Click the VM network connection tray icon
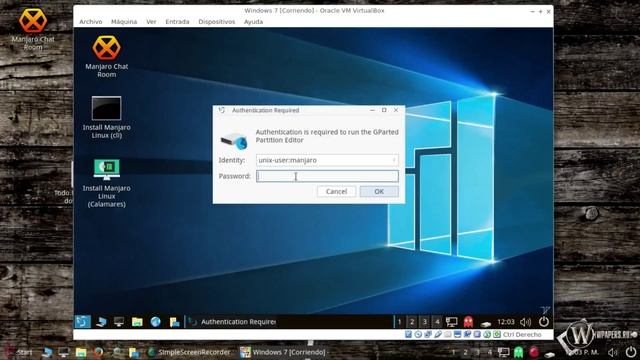This screenshot has width=640, height=360. 451,322
